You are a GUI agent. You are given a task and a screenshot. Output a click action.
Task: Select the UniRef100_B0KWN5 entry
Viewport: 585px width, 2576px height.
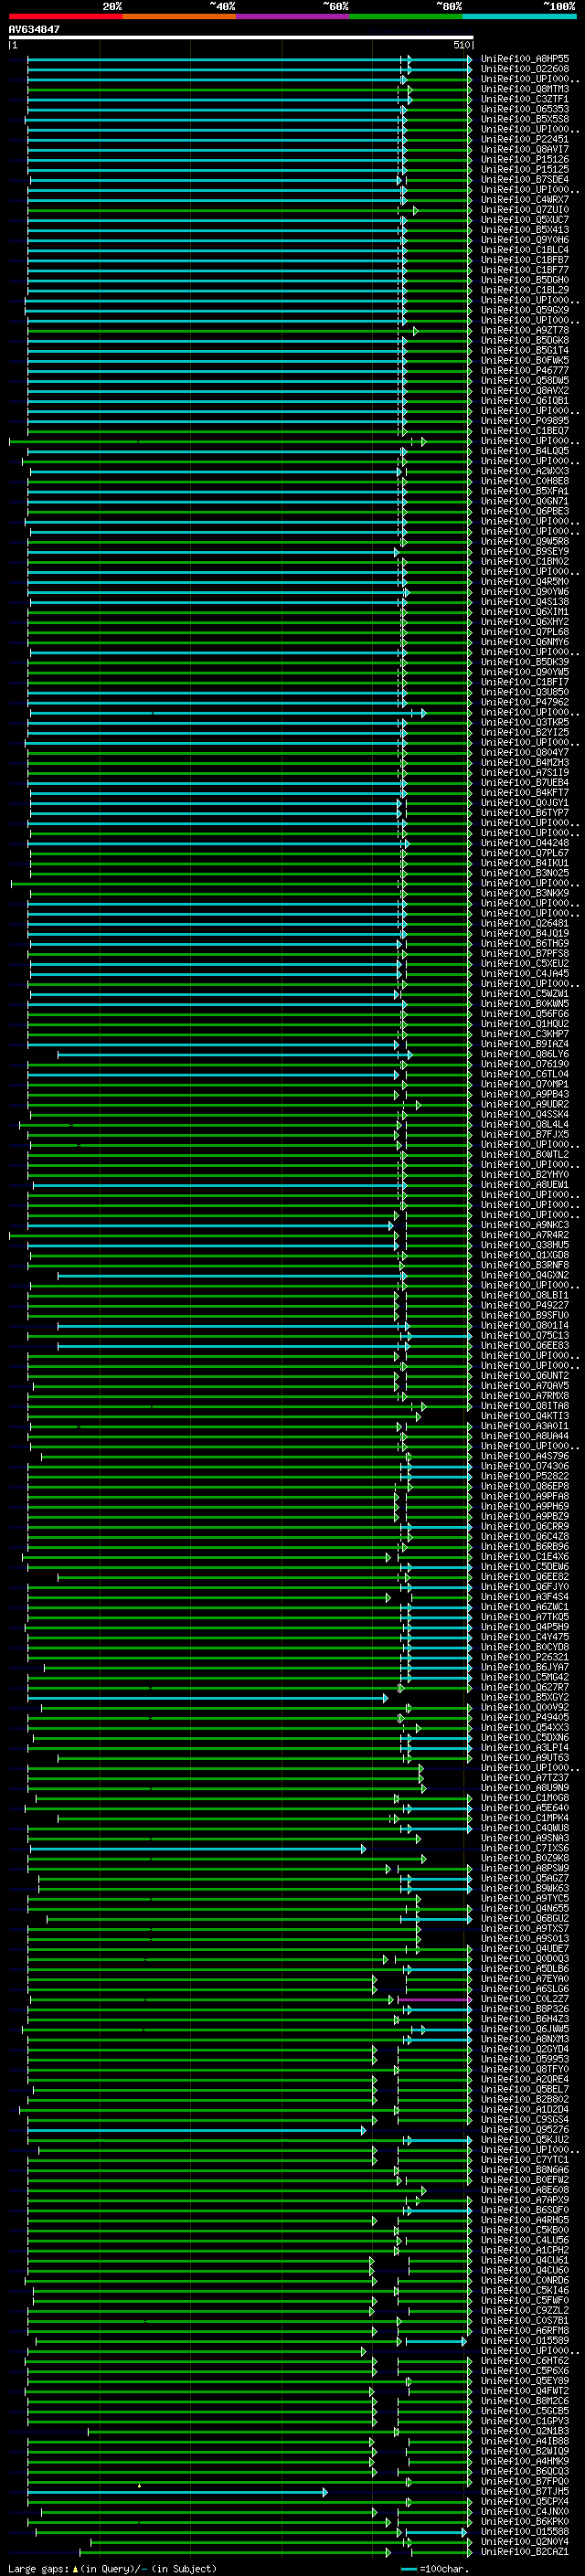coord(524,1003)
